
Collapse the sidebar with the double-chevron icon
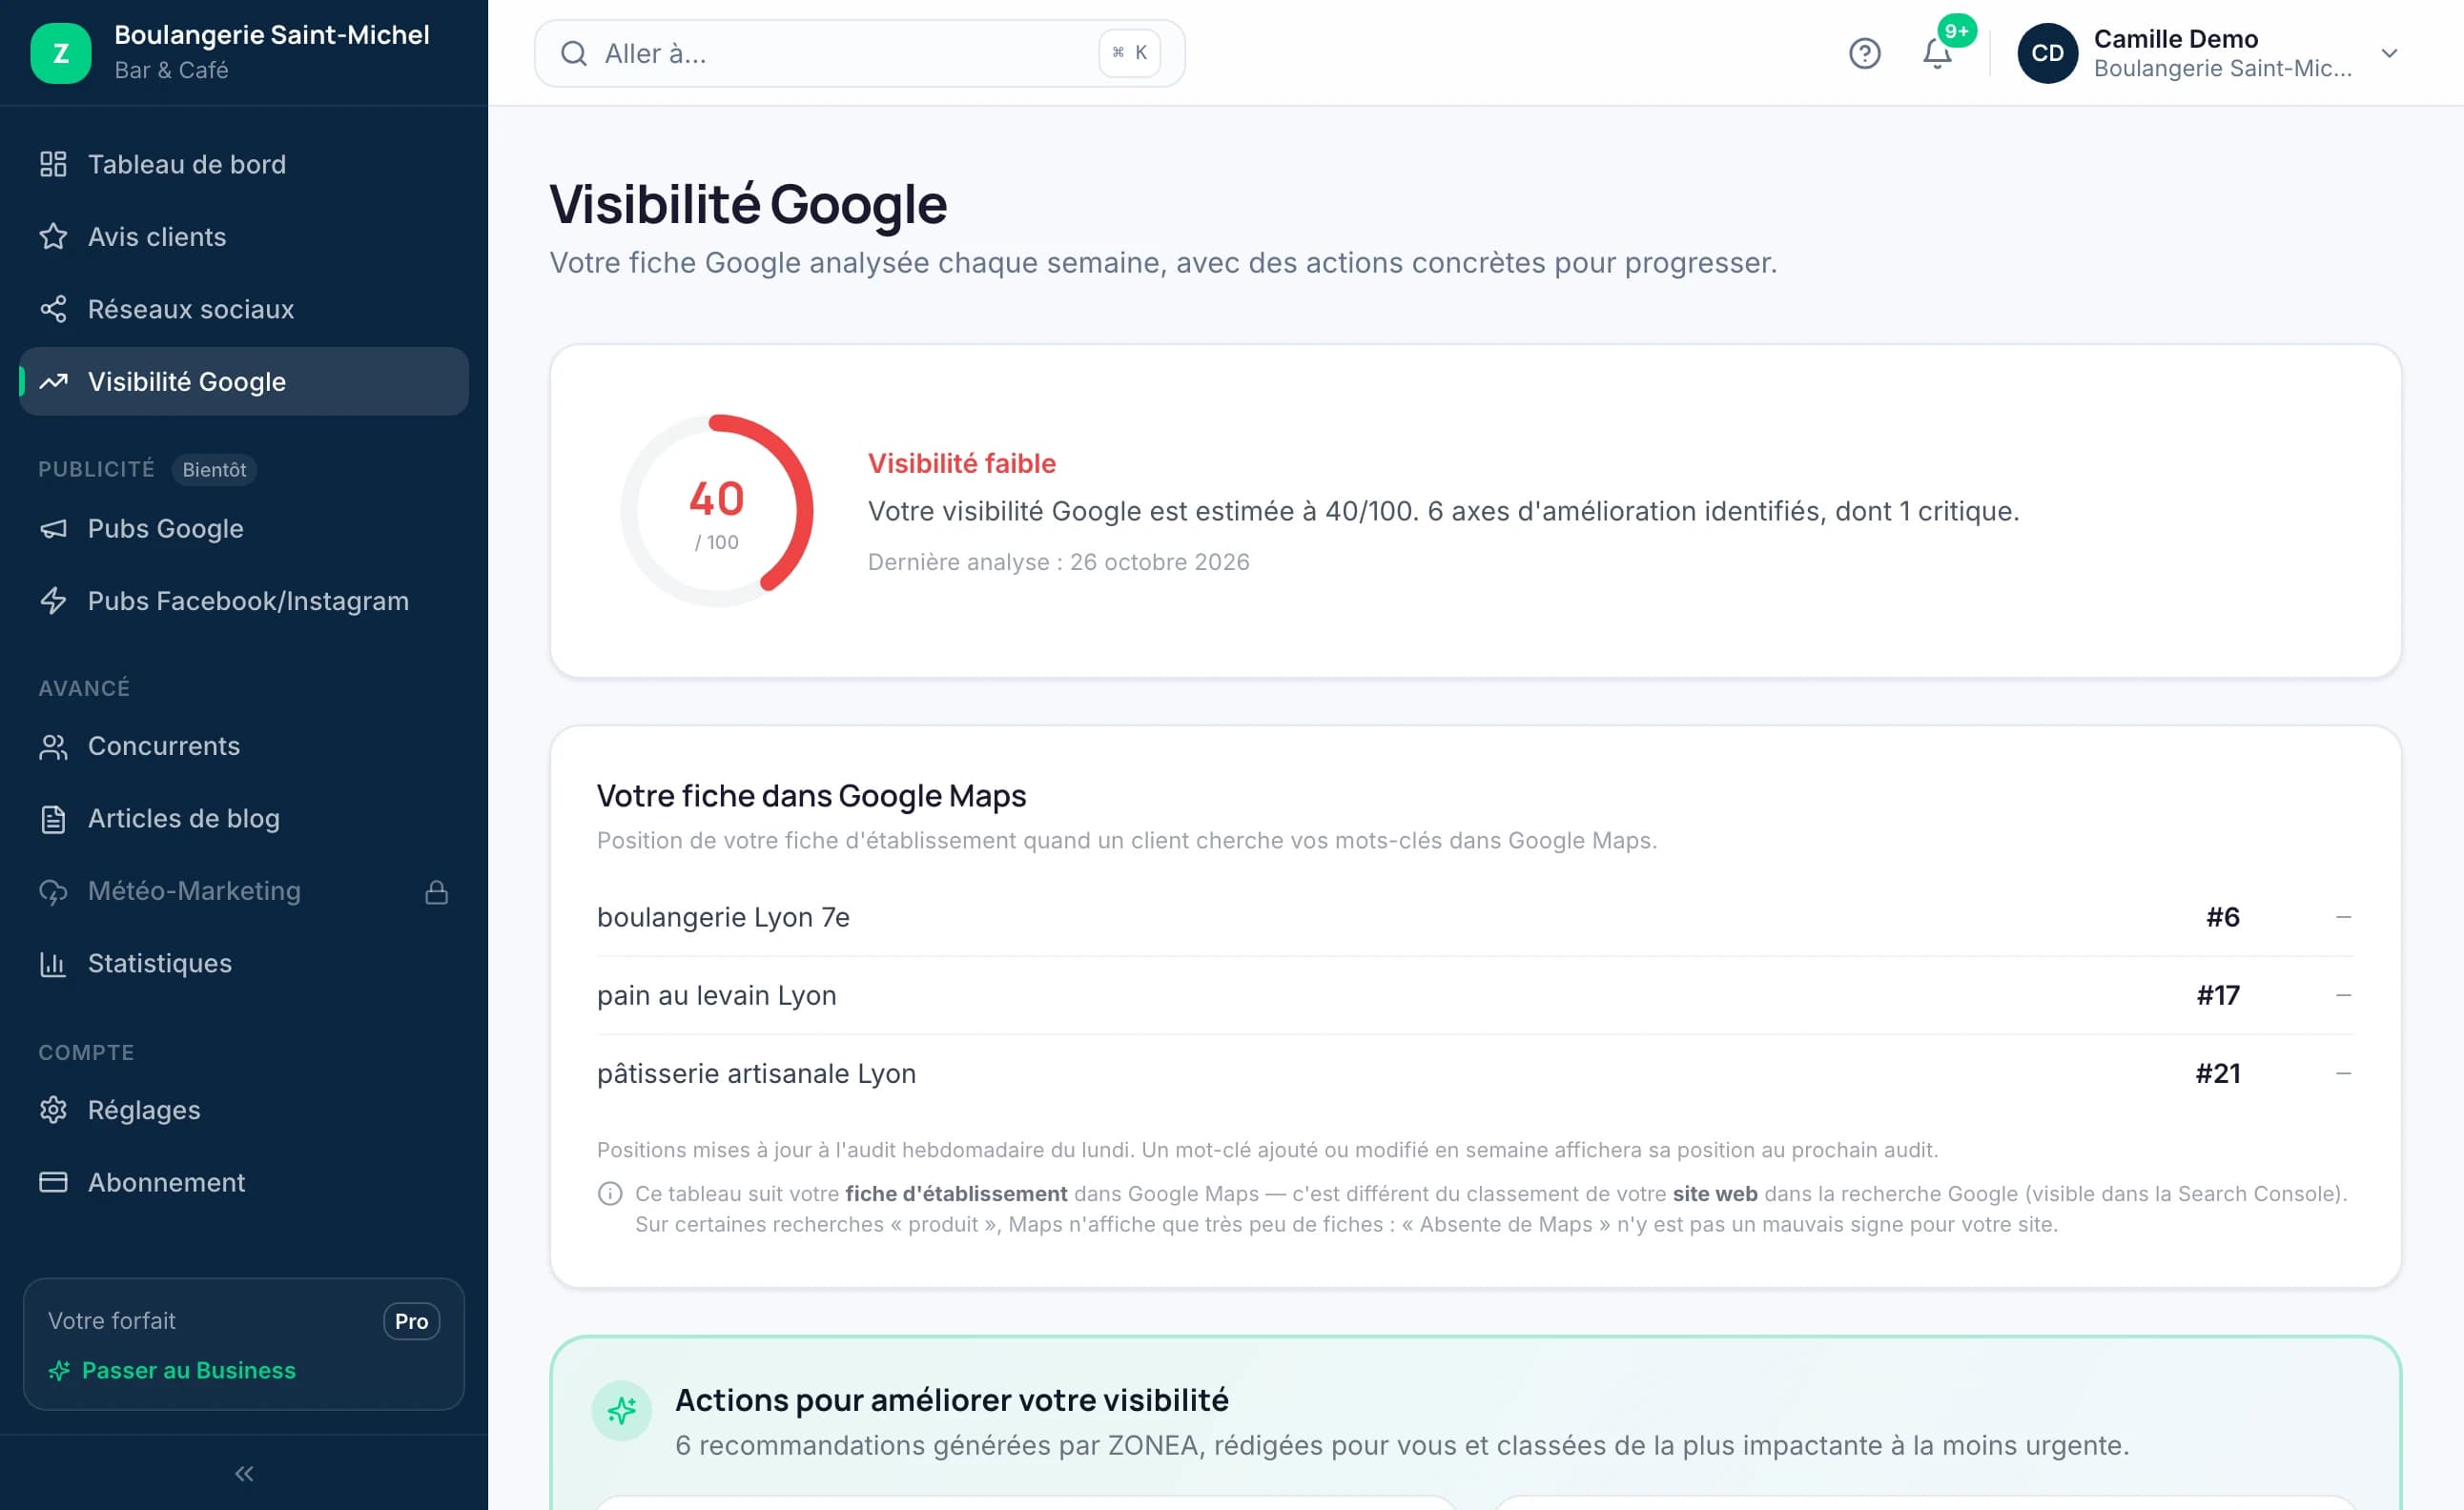point(244,1473)
